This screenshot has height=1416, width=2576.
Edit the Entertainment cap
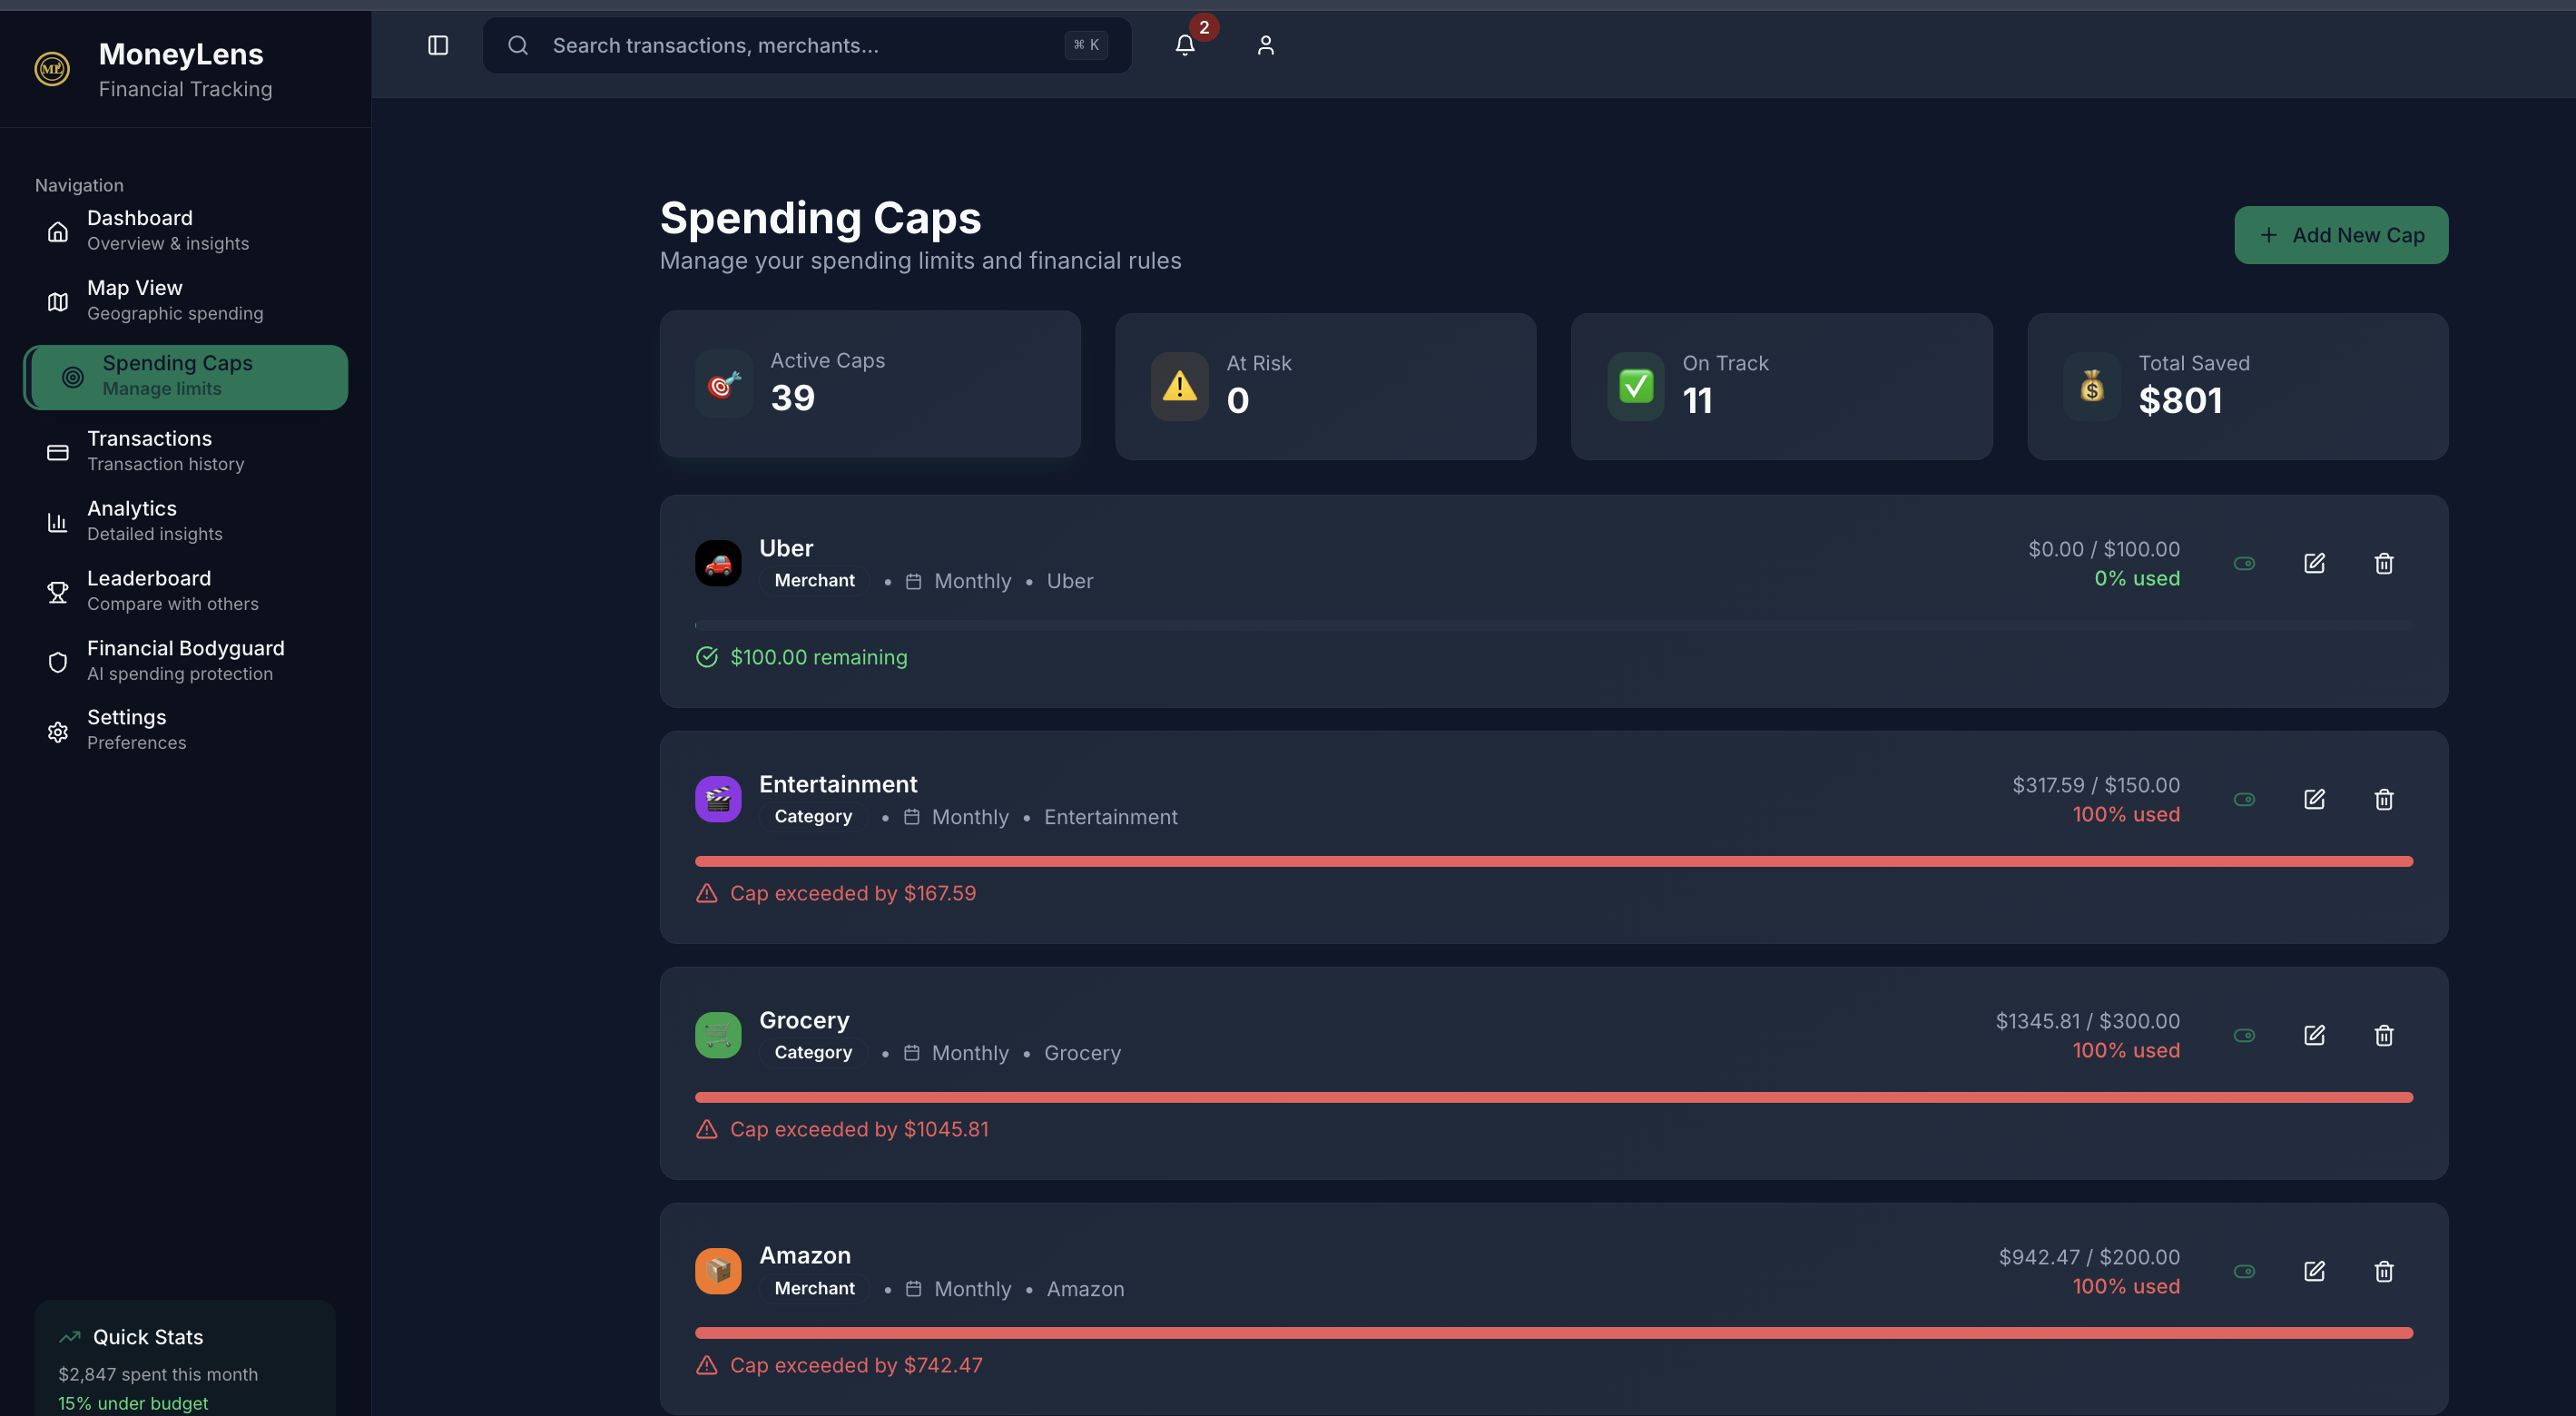pyautogui.click(x=2314, y=799)
